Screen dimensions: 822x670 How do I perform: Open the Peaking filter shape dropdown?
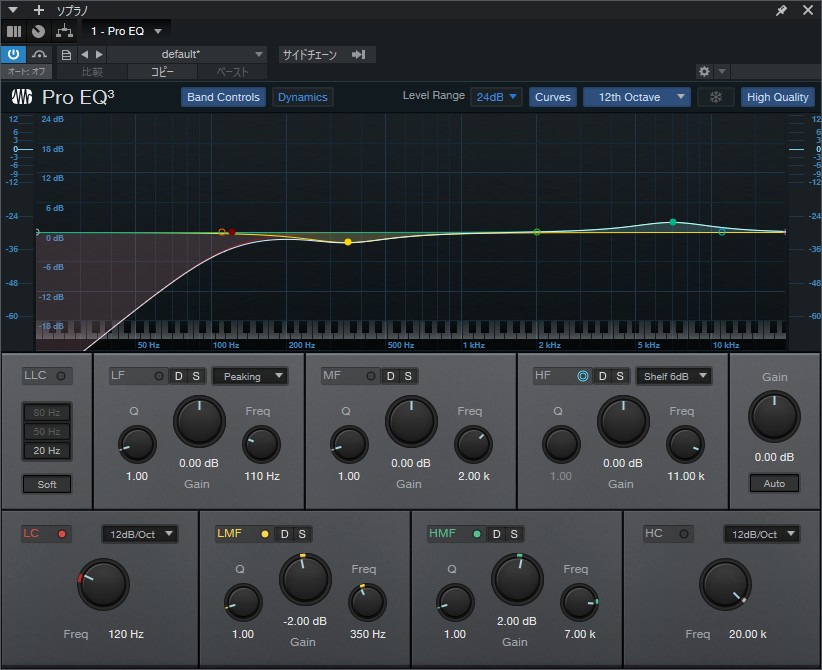click(x=250, y=376)
